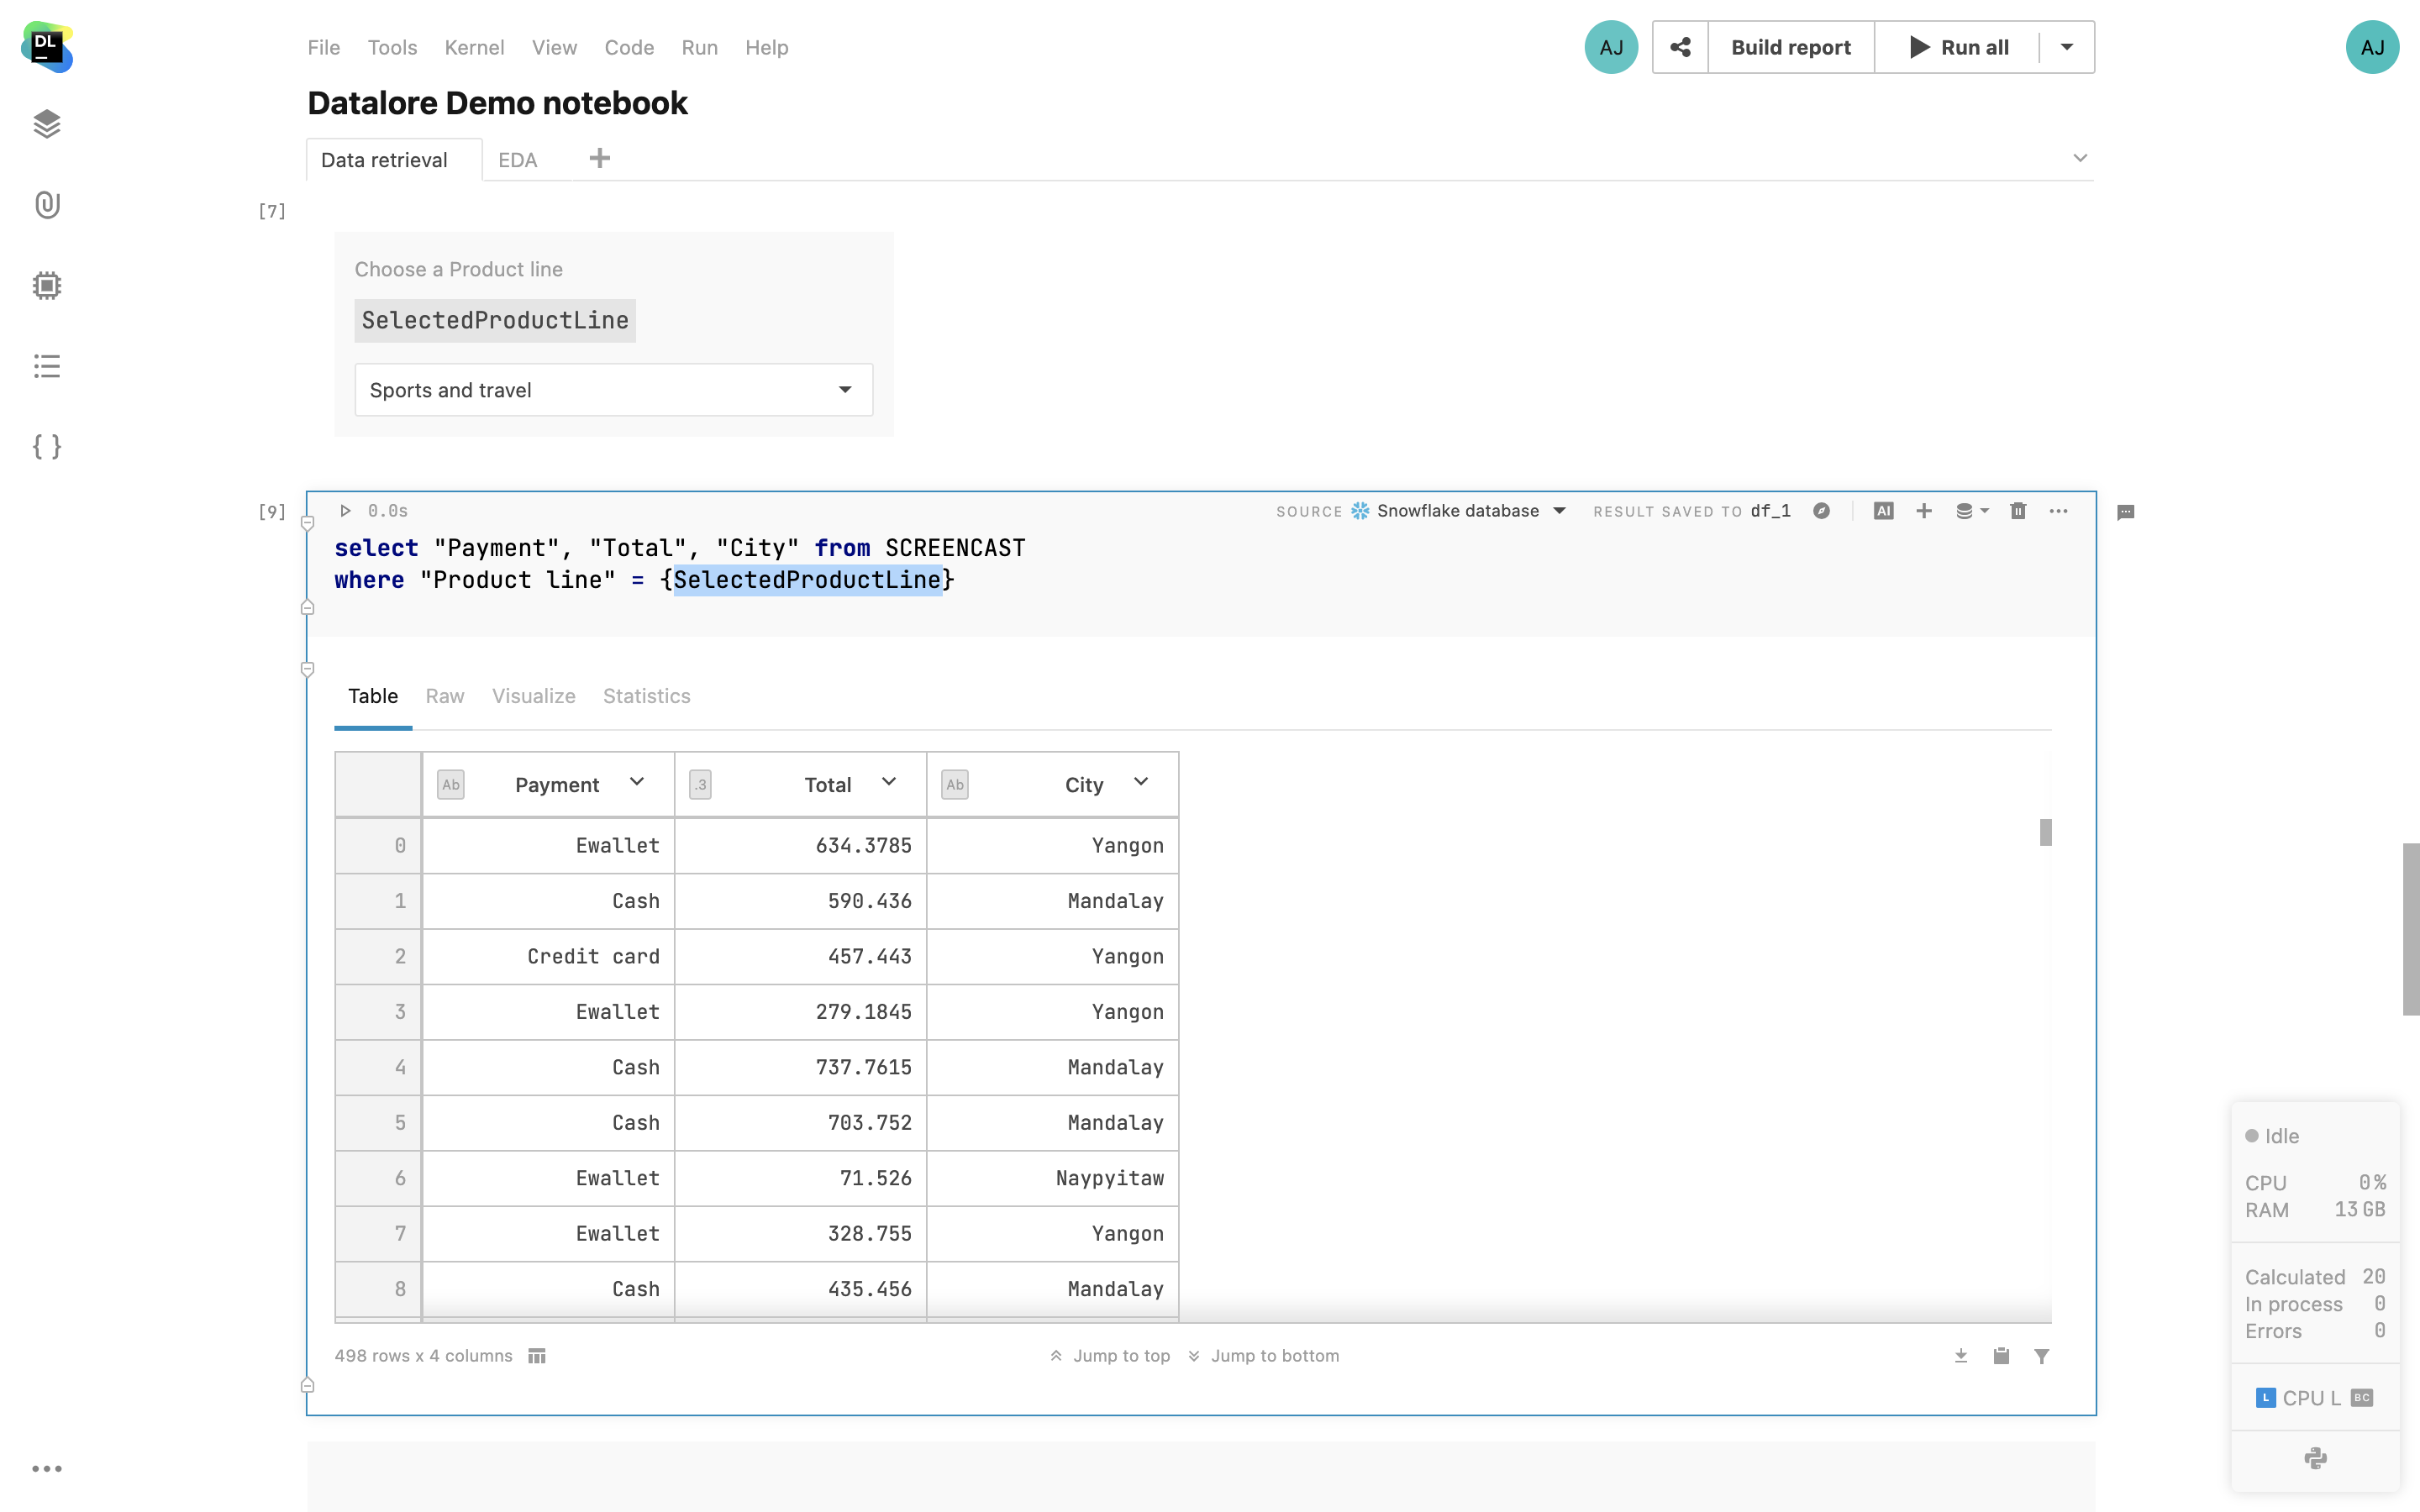The width and height of the screenshot is (2420, 1512).
Task: Open the Run all options arrow
Action: [x=2066, y=47]
